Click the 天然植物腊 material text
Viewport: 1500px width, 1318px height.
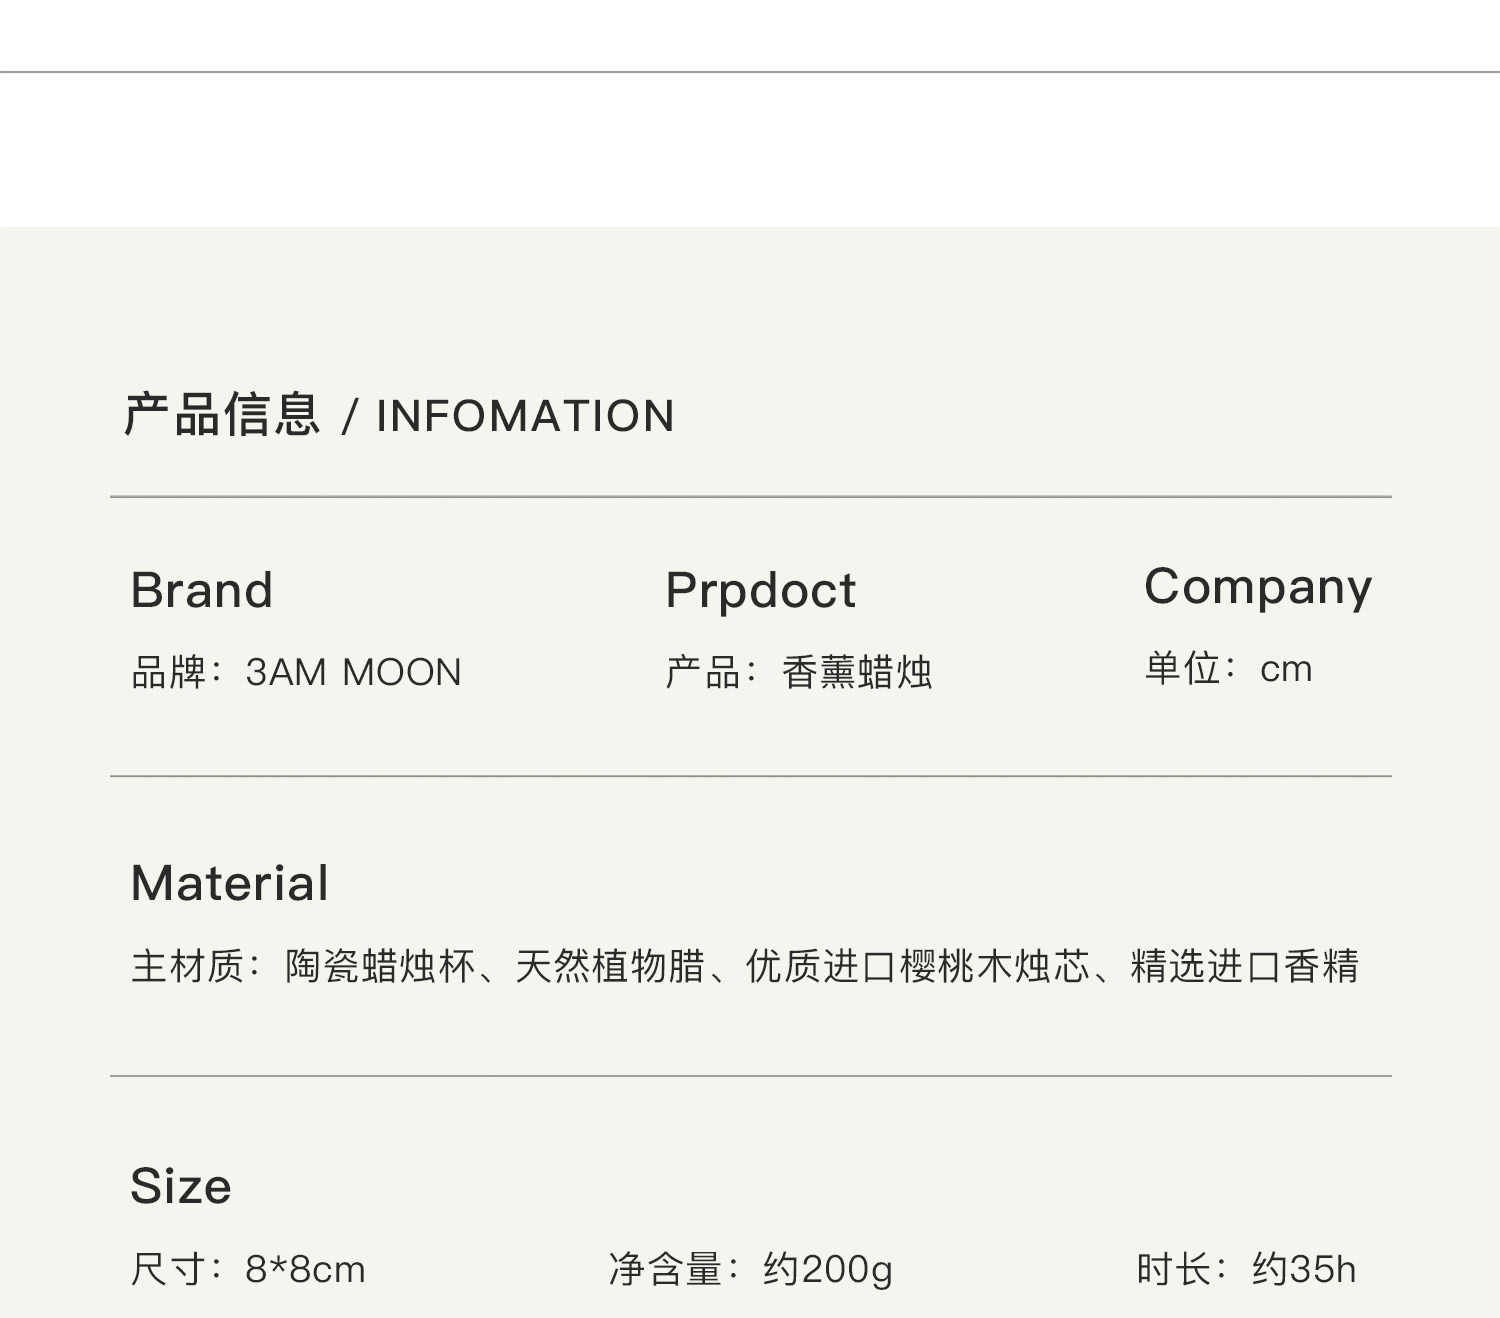[610, 966]
